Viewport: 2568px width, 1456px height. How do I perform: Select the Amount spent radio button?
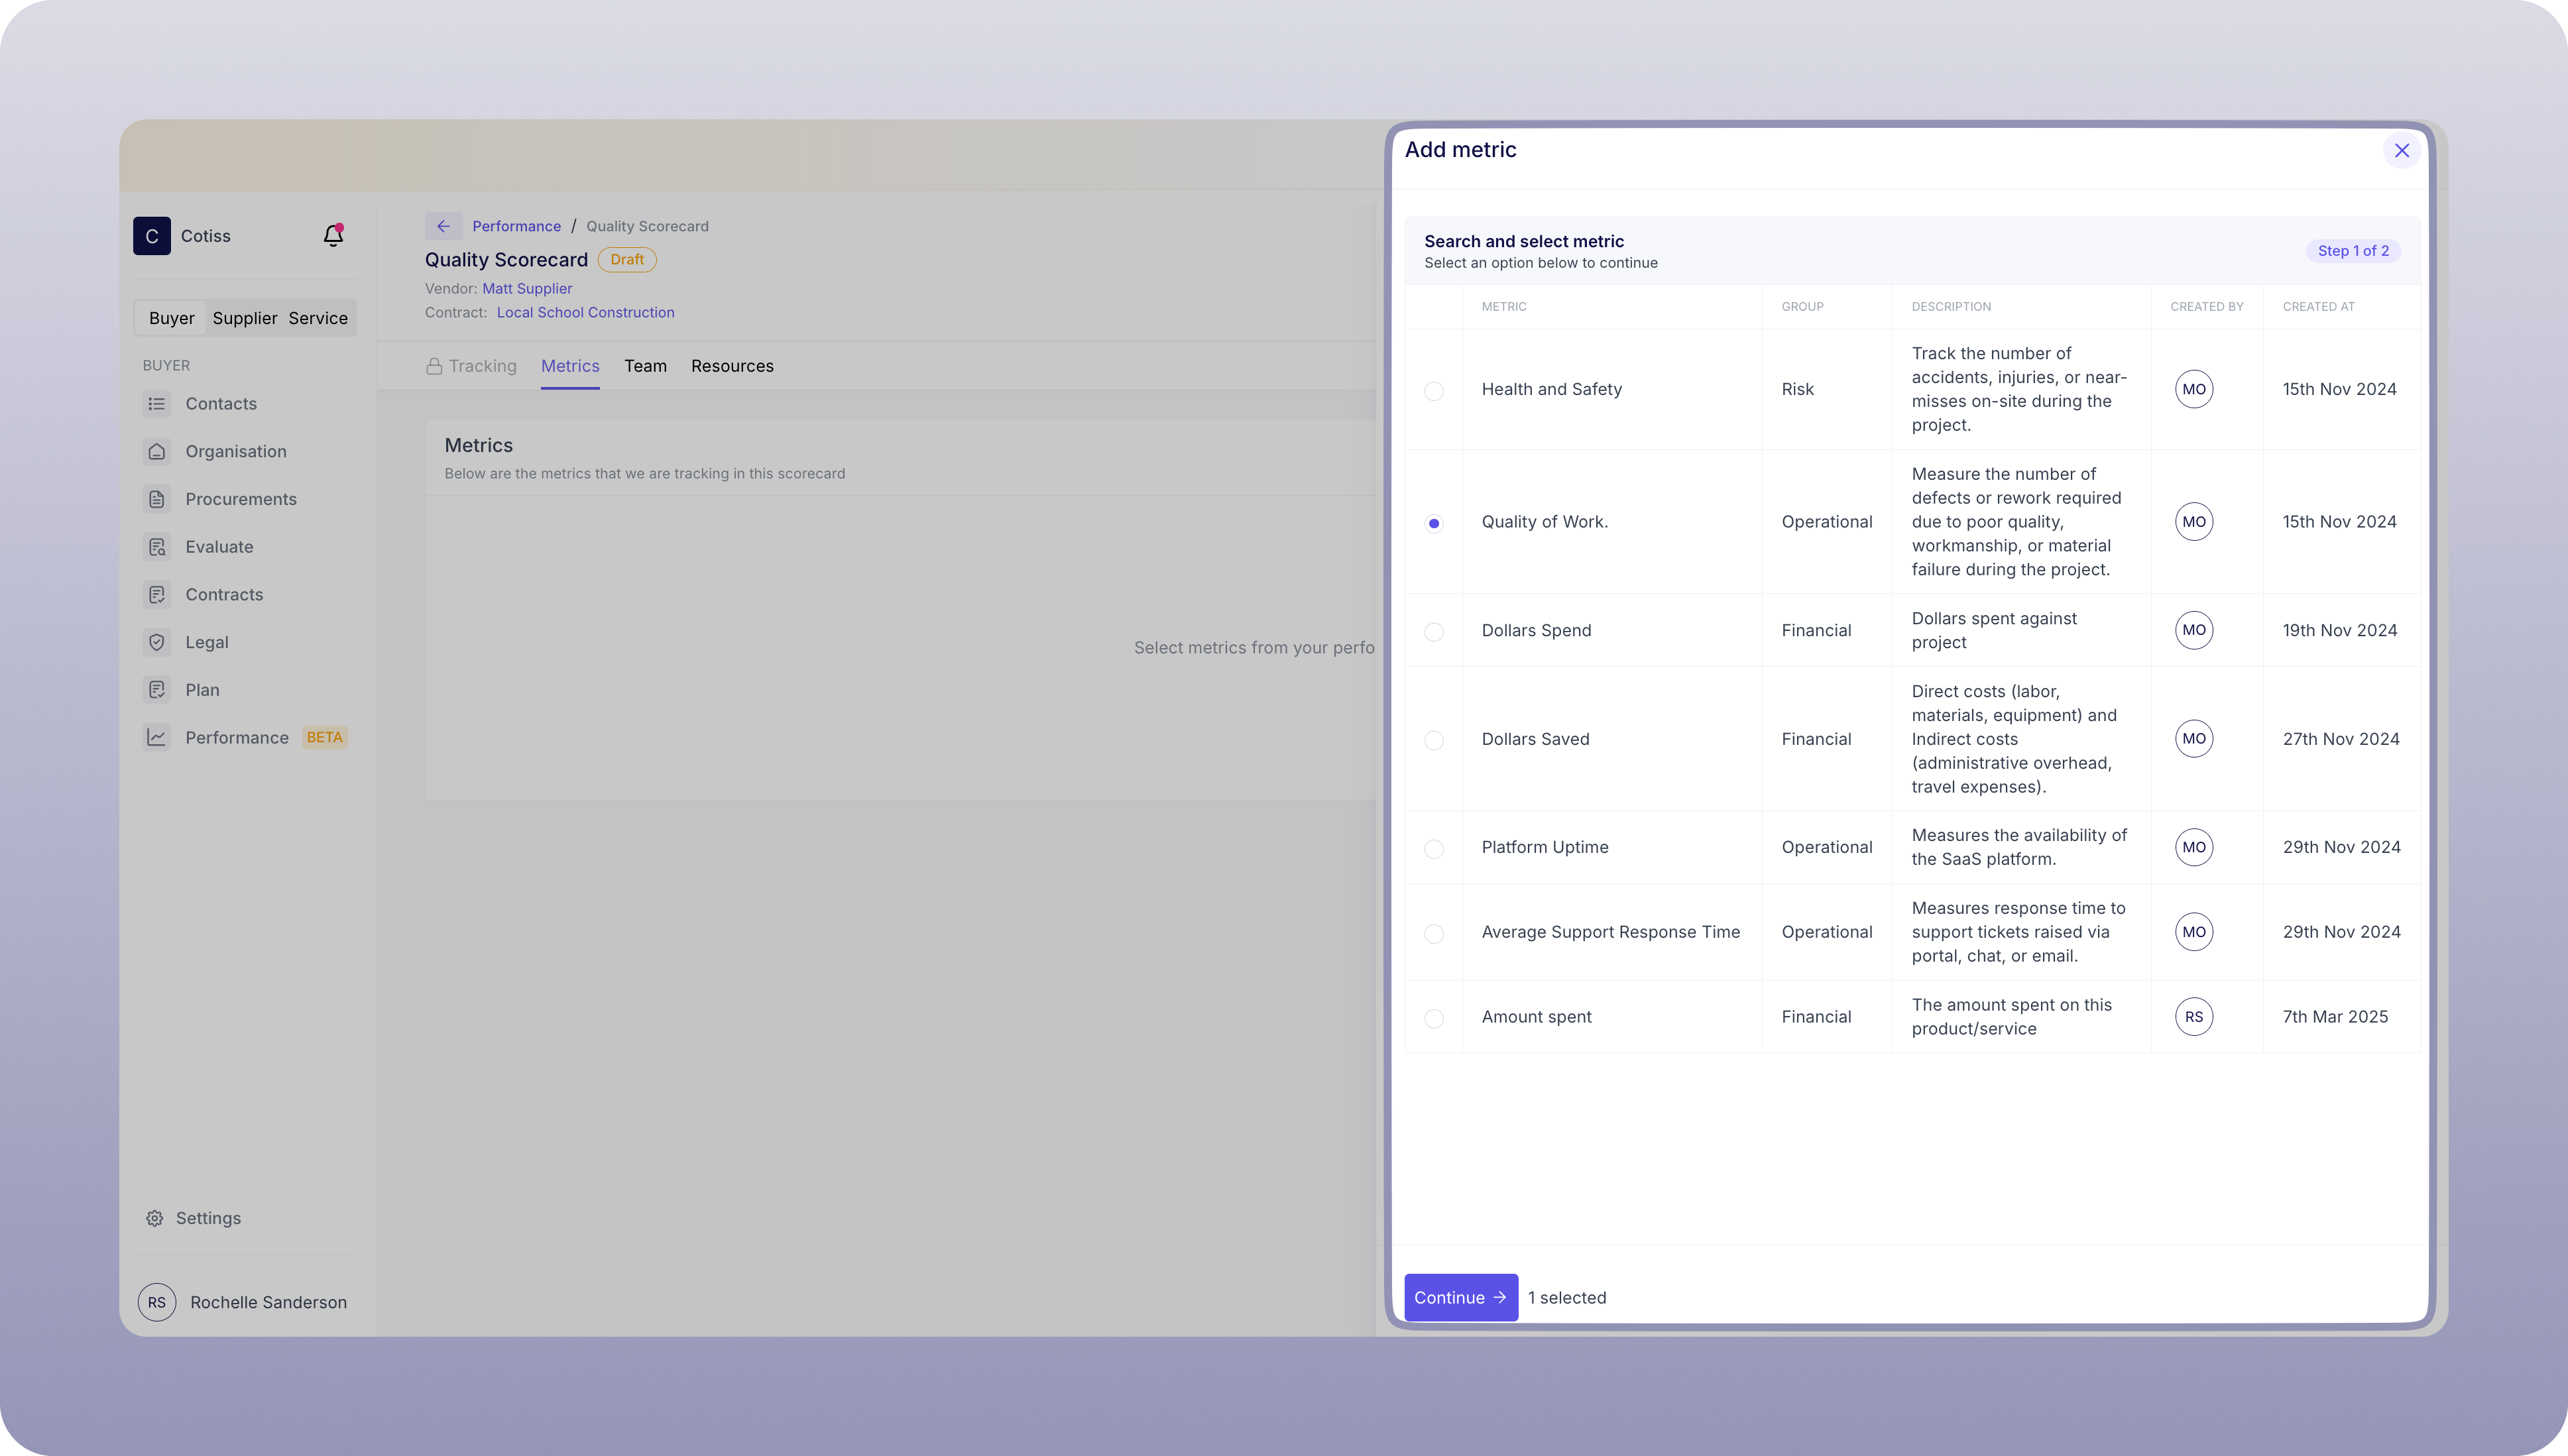point(1434,1018)
